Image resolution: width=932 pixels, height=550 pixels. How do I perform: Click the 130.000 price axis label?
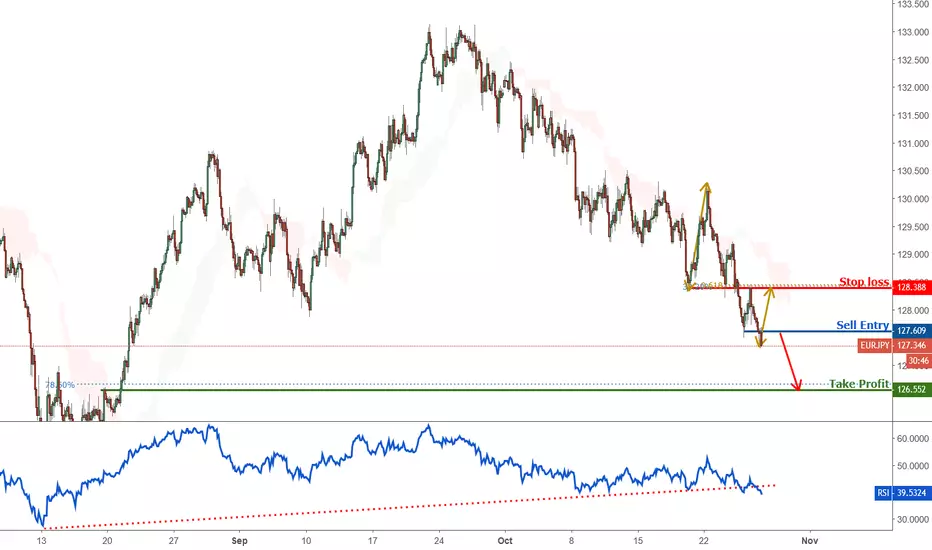point(912,199)
